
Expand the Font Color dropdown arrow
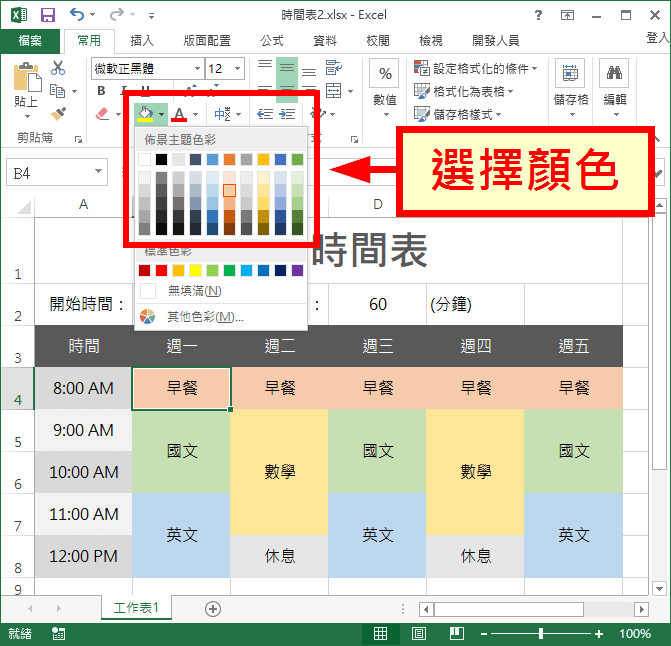(195, 114)
